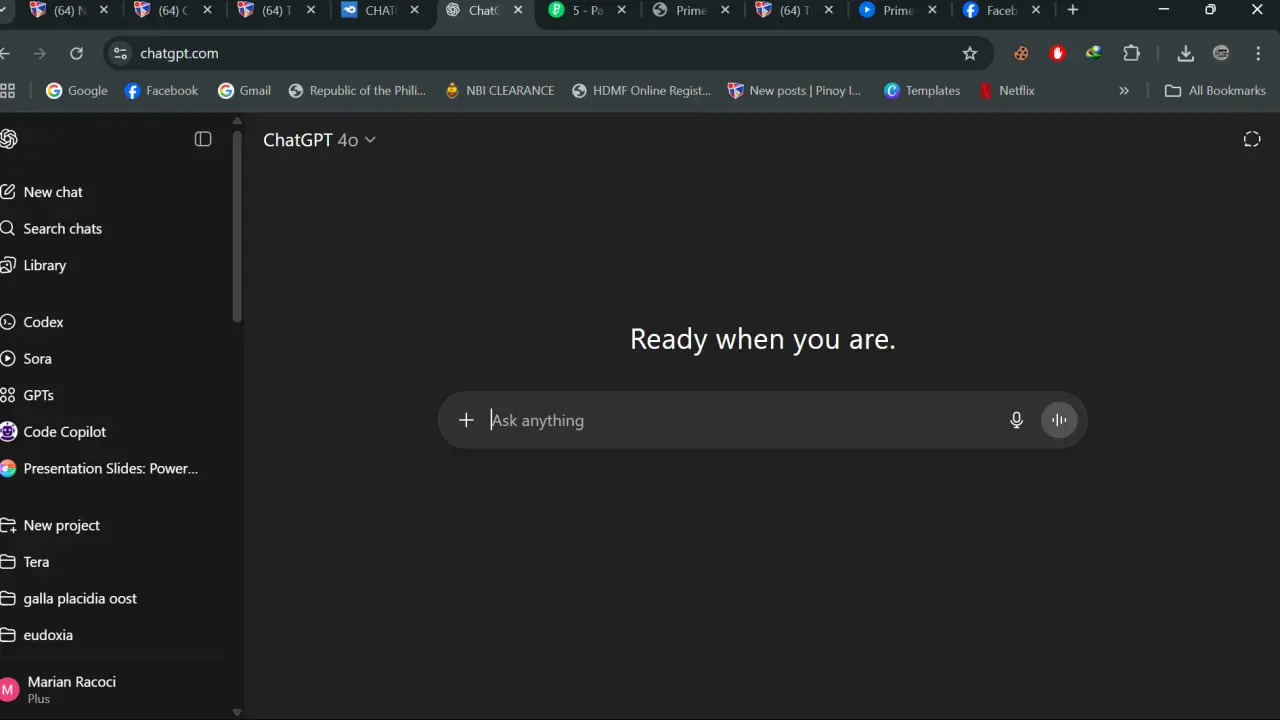This screenshot has width=1280, height=720.
Task: Switch to Prime tab with globe icon
Action: click(692, 10)
